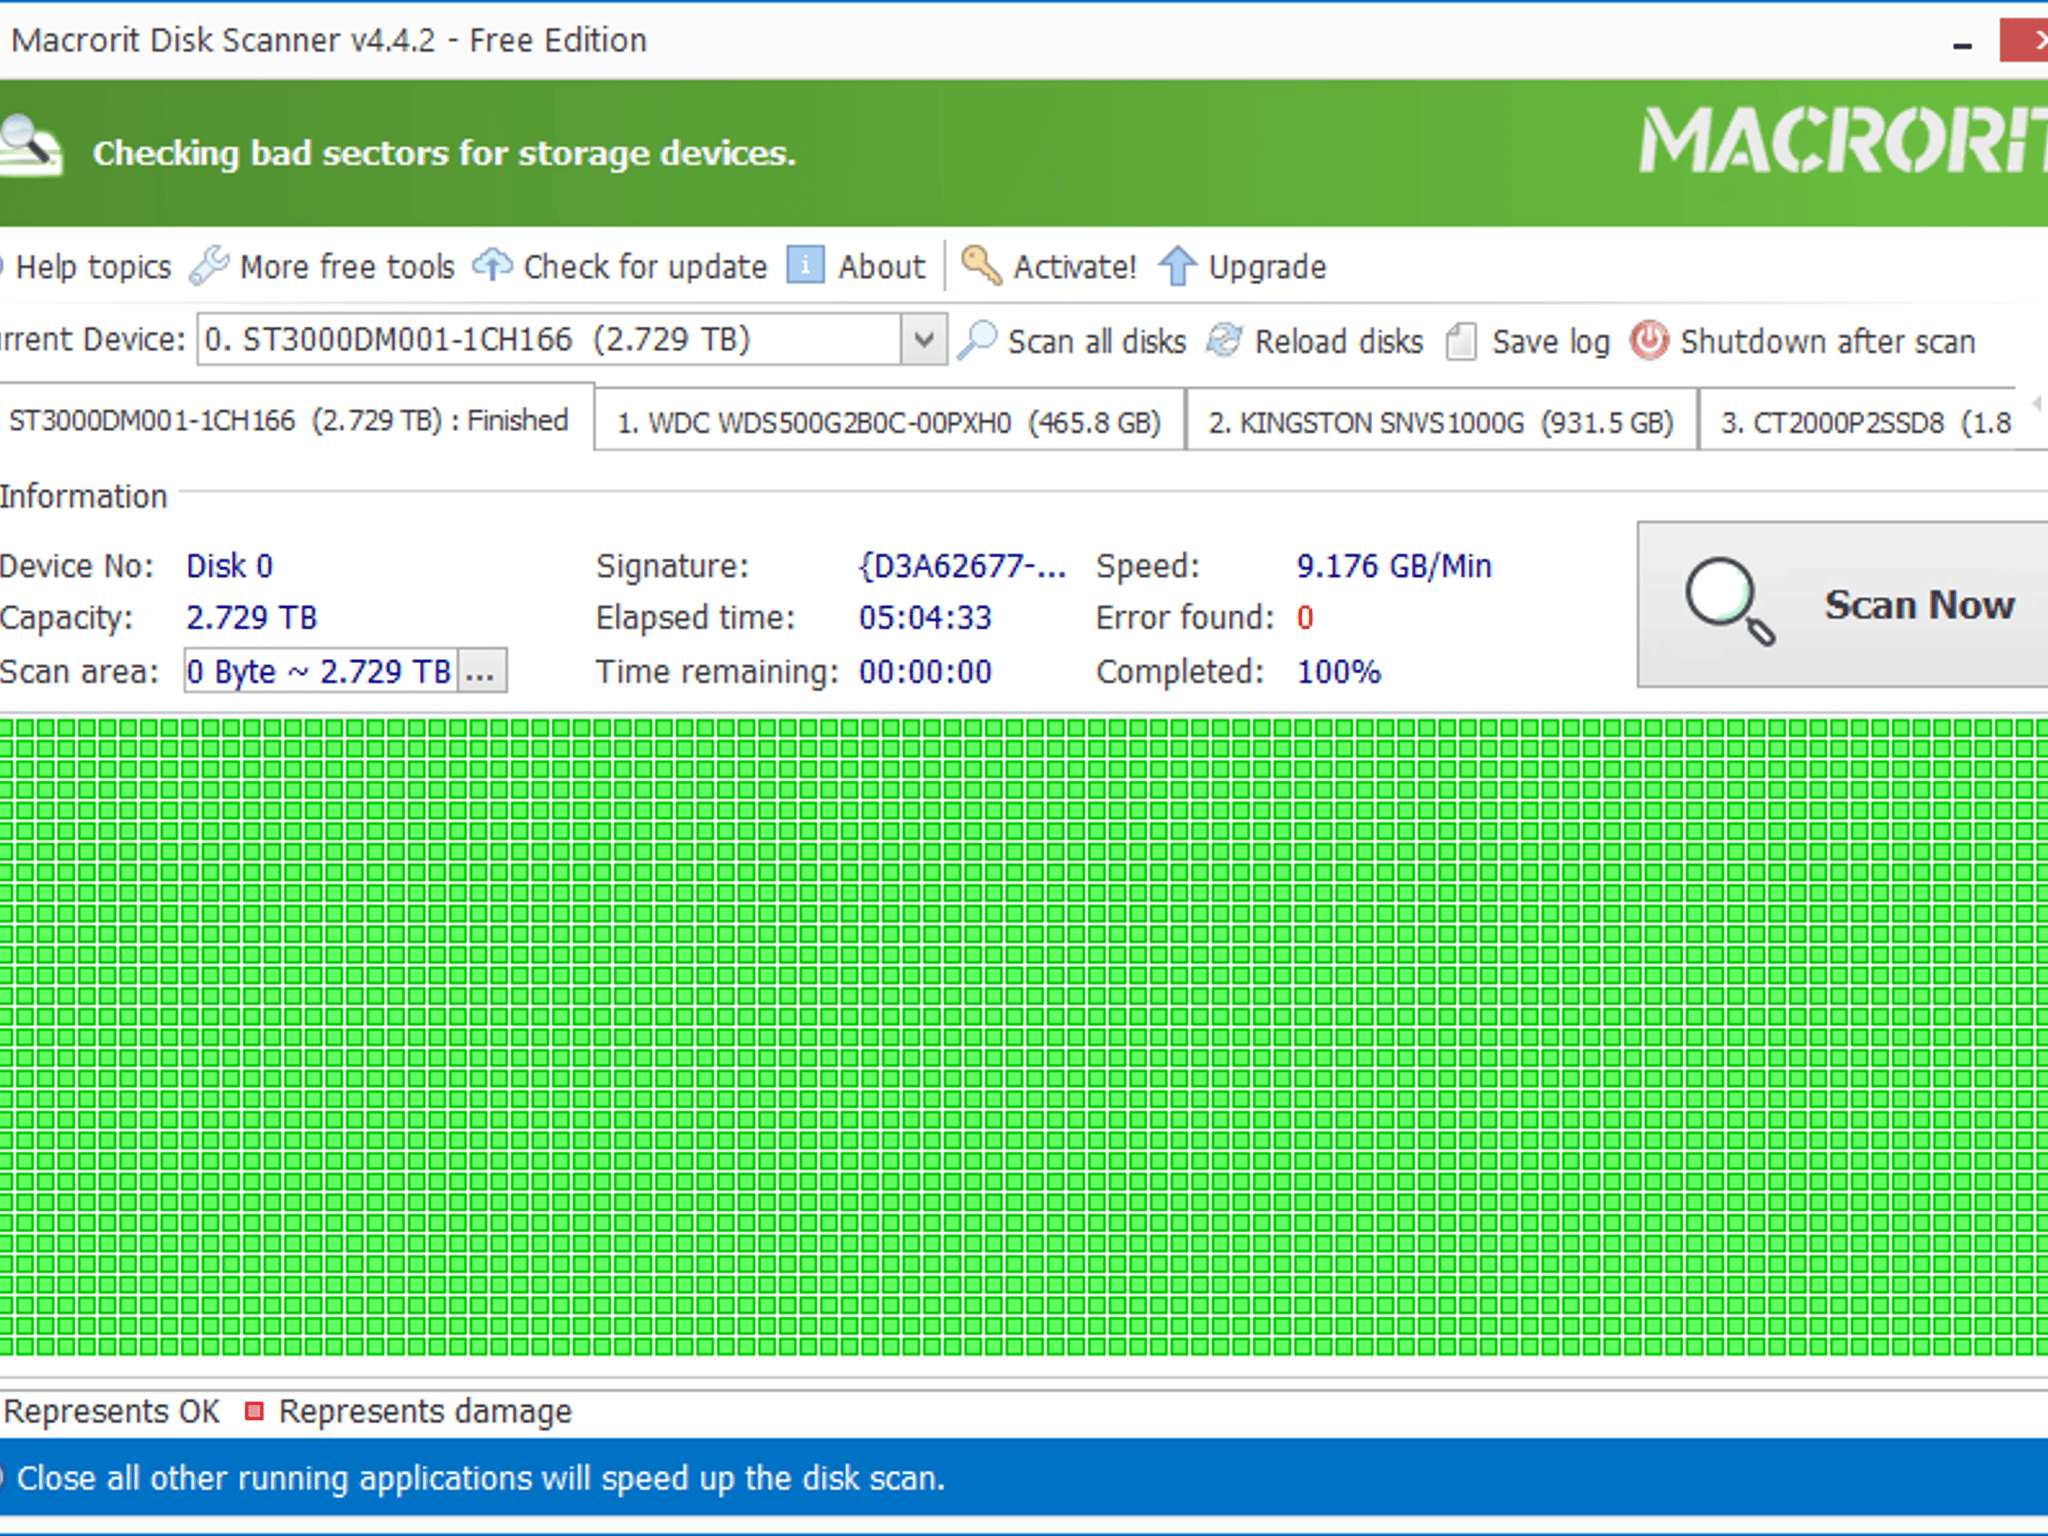2048x1536 pixels.
Task: Click the status tip about closing applications
Action: [481, 1478]
